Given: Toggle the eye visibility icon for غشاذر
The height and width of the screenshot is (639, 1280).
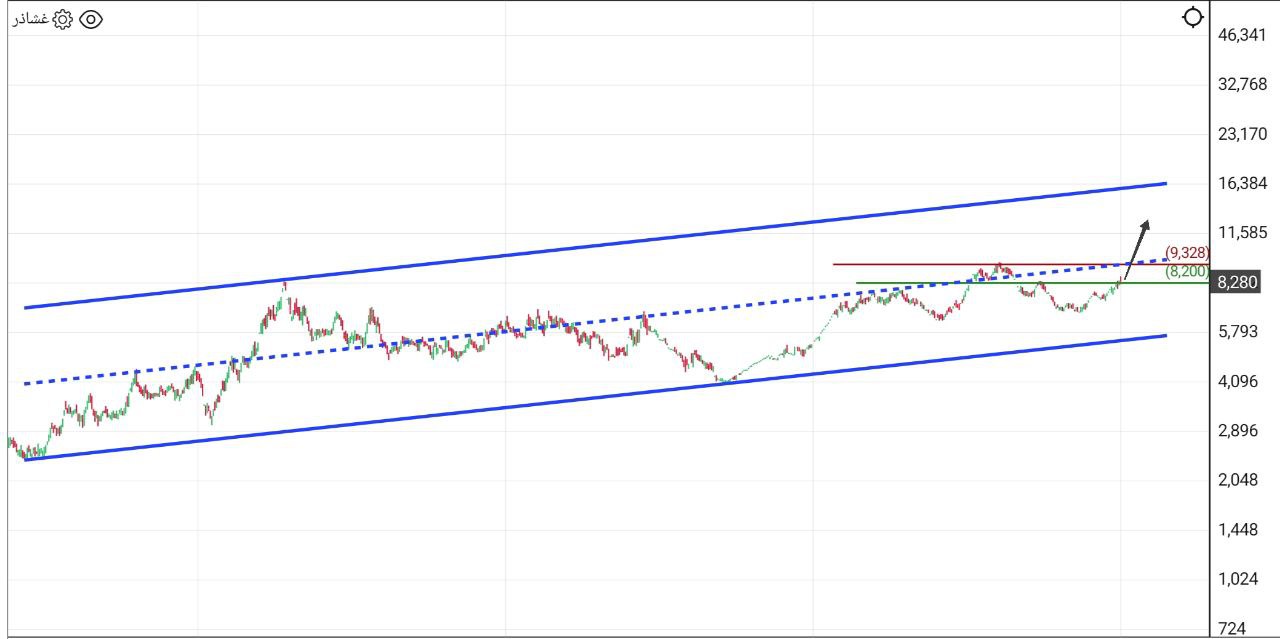Looking at the screenshot, I should [x=91, y=19].
